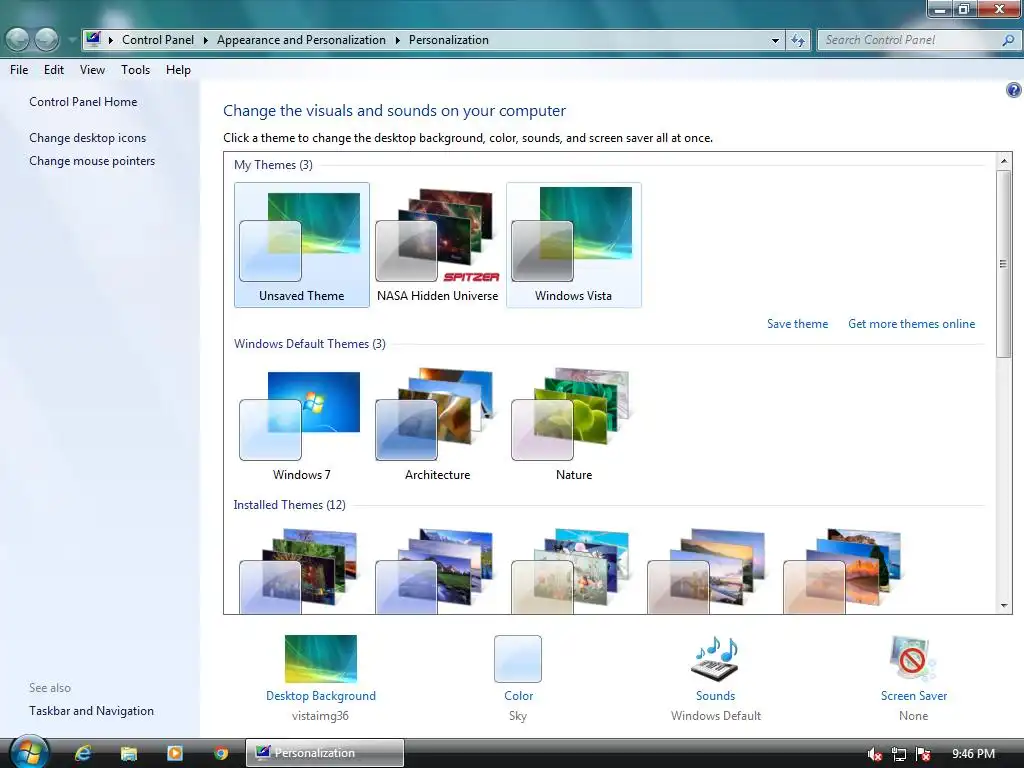Click the Sounds text link
Viewport: 1024px width, 768px height.
pyautogui.click(x=715, y=696)
